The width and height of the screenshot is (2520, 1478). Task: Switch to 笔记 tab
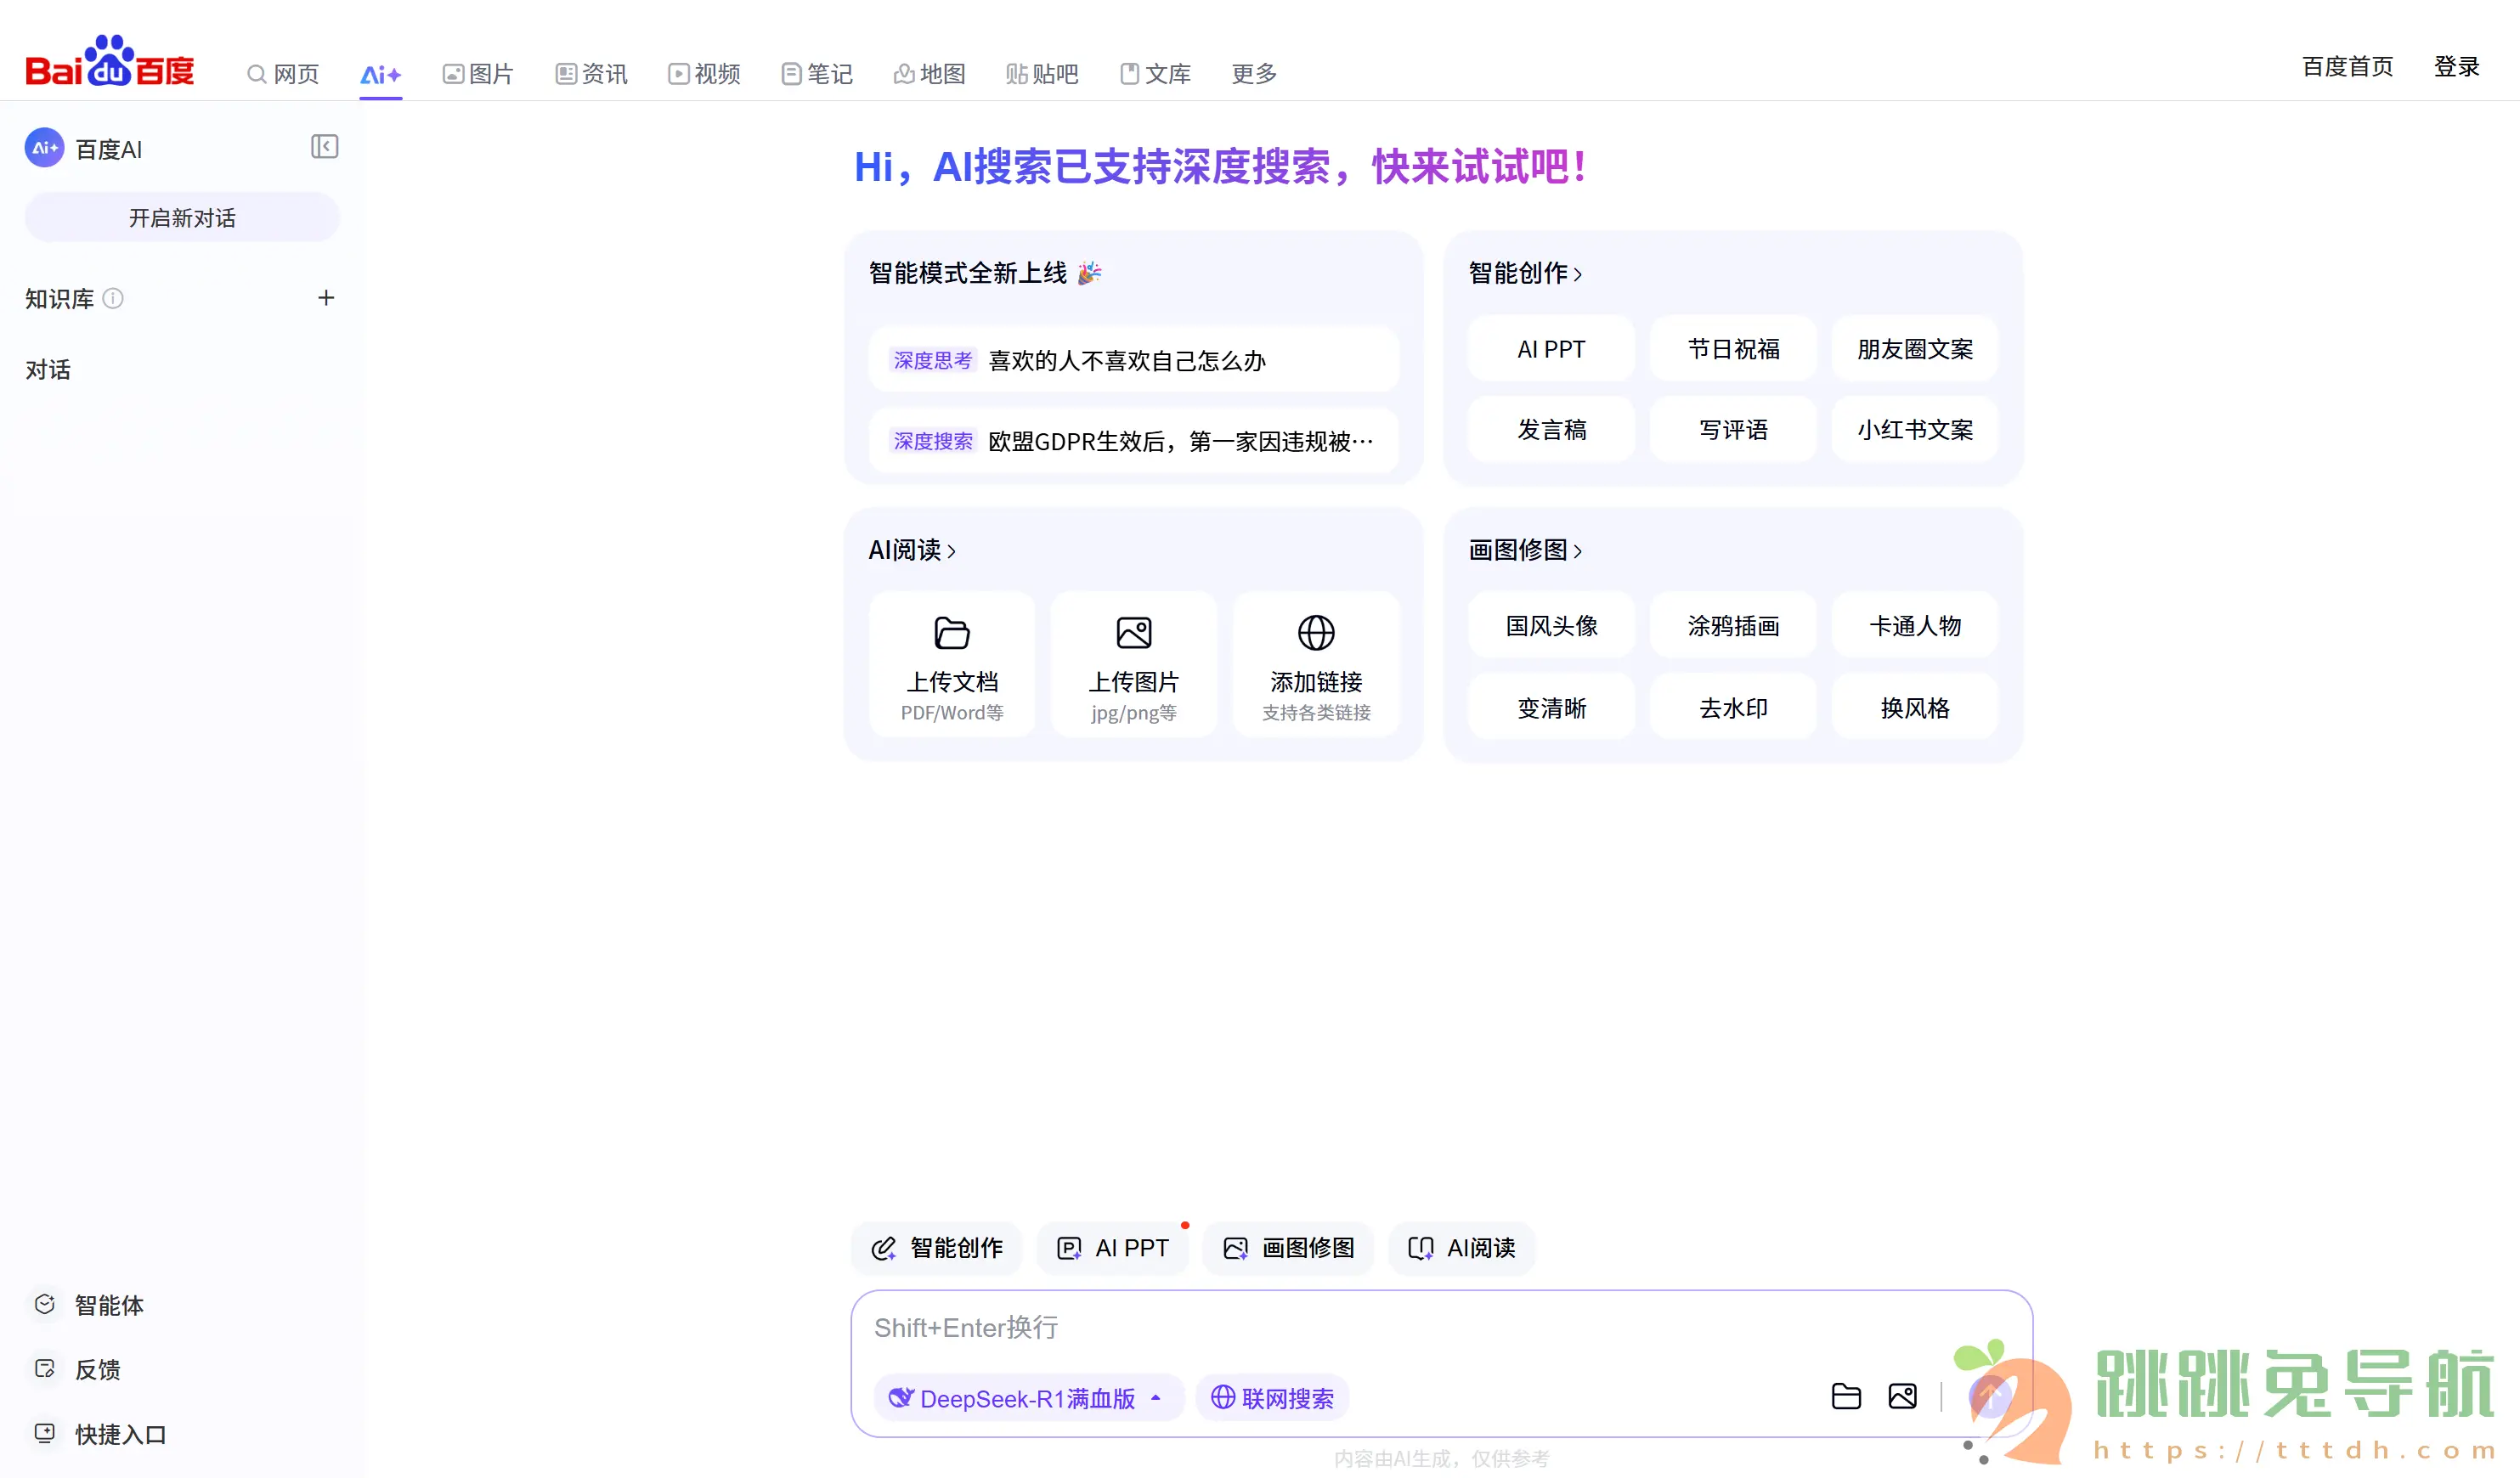(x=816, y=74)
